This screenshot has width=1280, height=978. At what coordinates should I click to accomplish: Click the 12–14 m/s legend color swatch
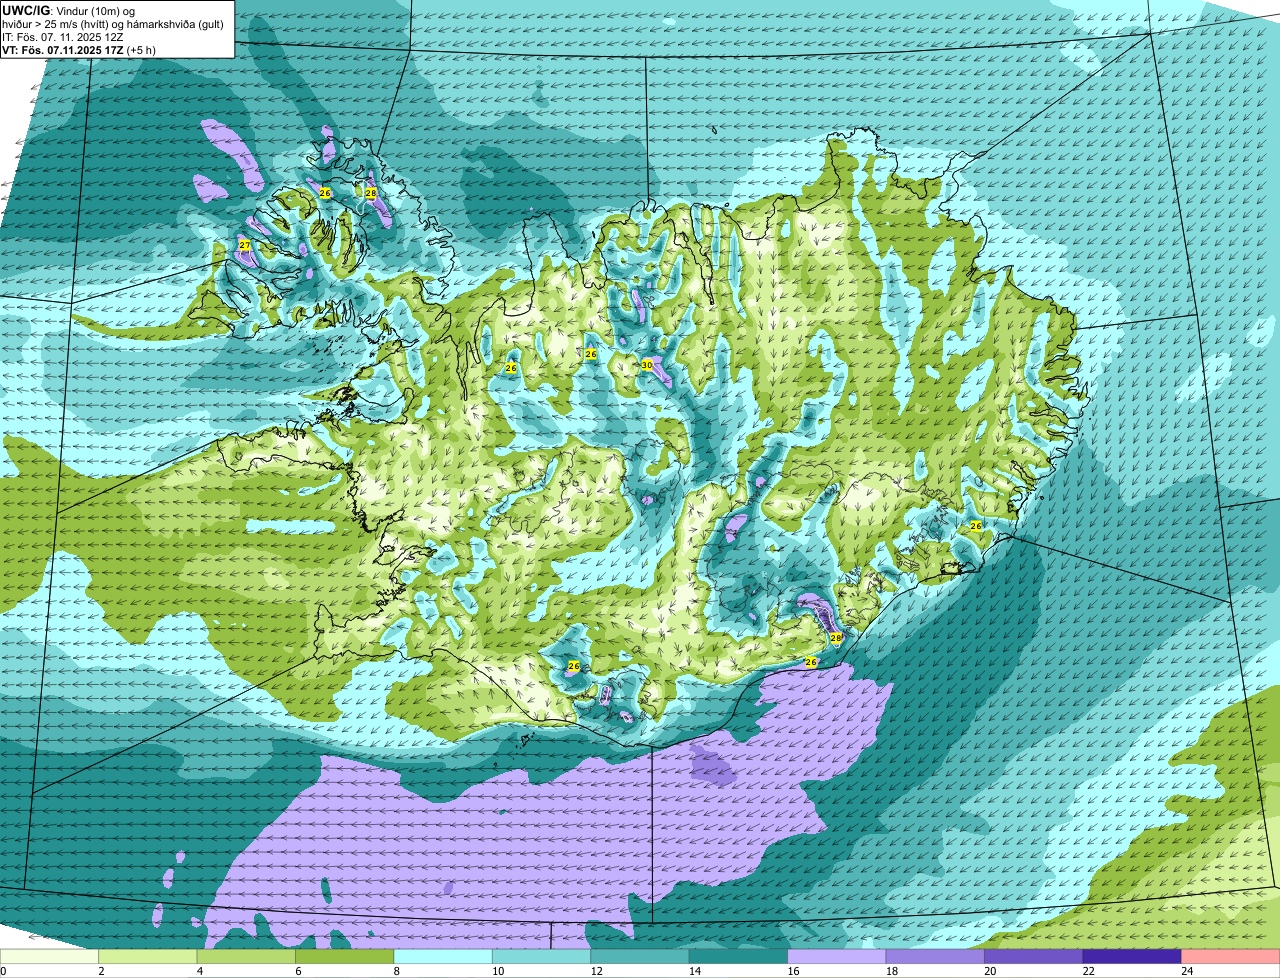coord(640,956)
